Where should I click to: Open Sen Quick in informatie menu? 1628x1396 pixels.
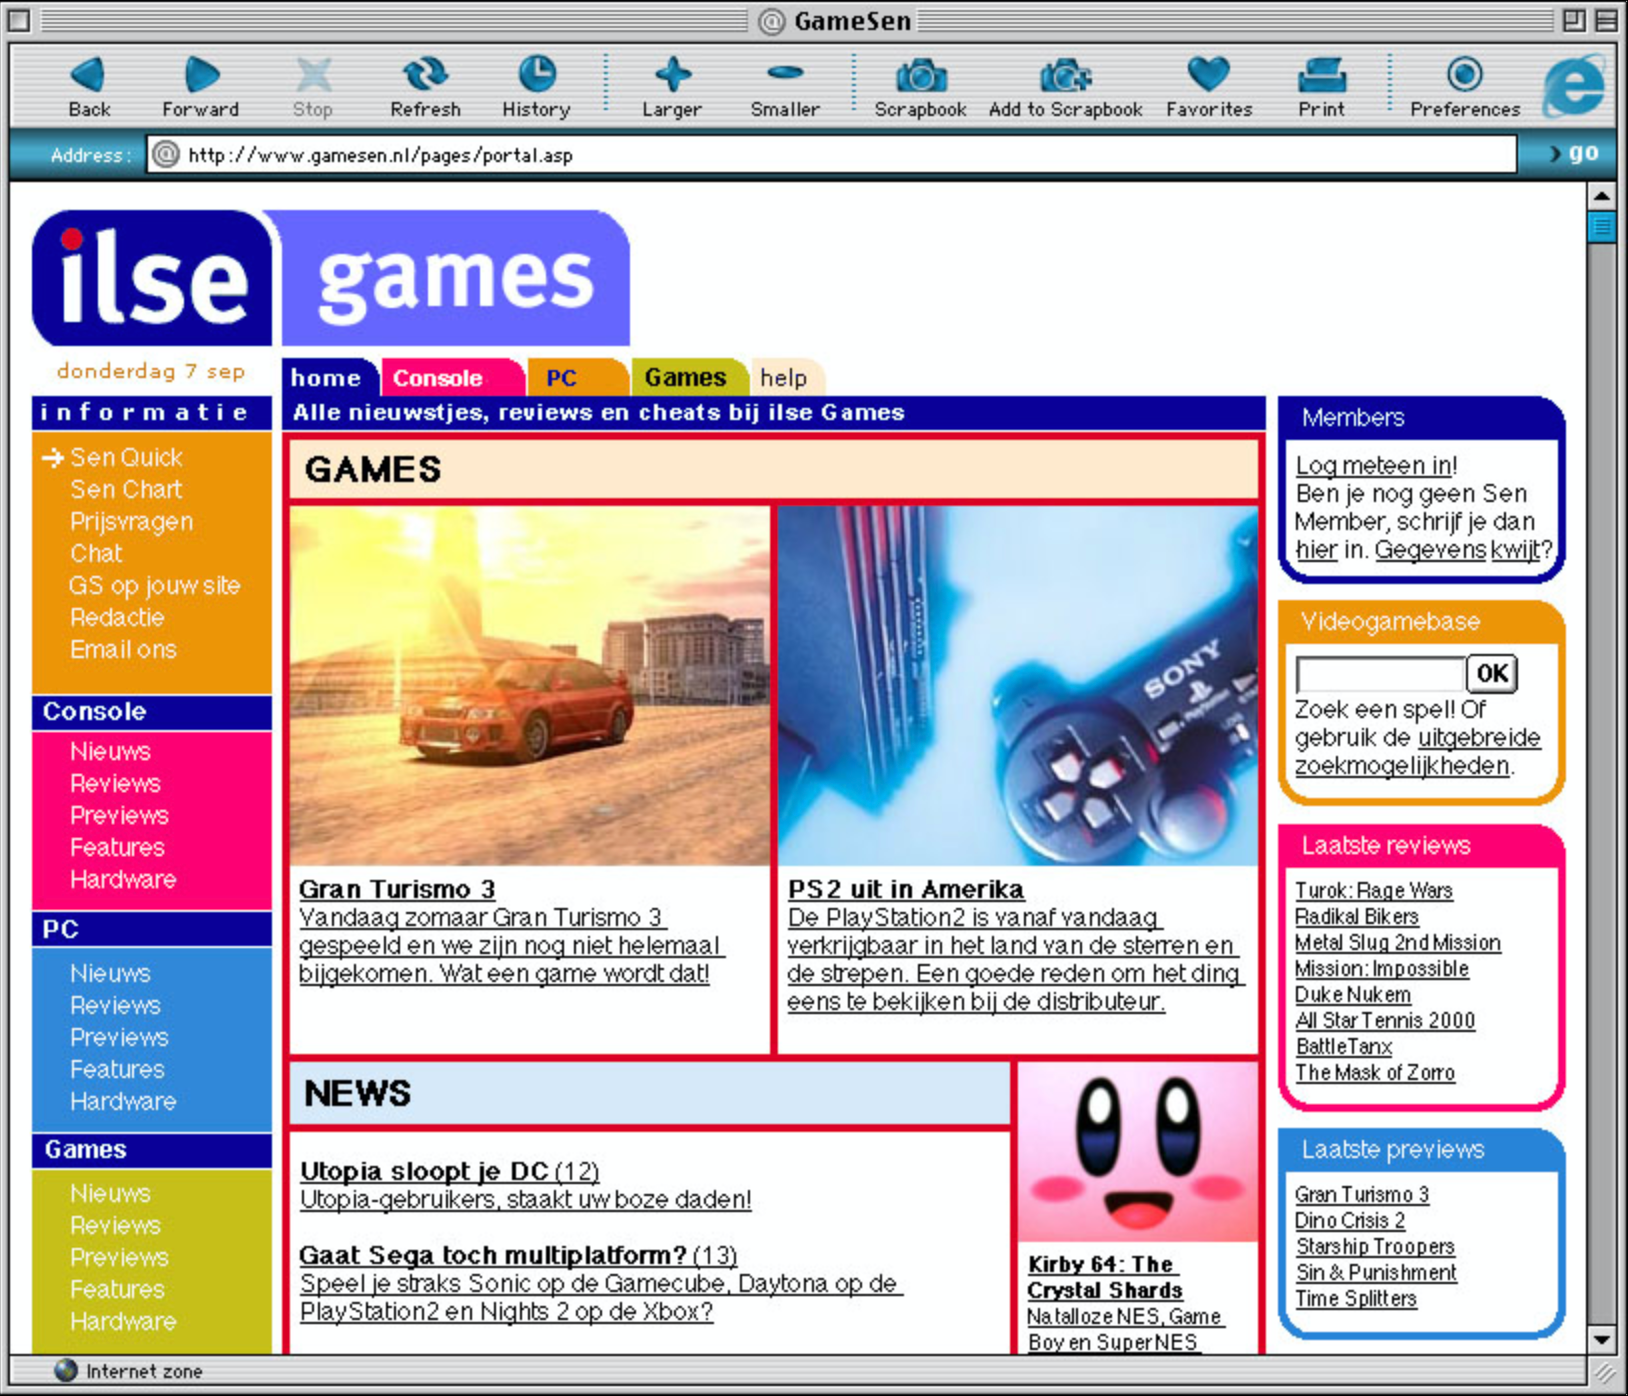click(x=126, y=457)
